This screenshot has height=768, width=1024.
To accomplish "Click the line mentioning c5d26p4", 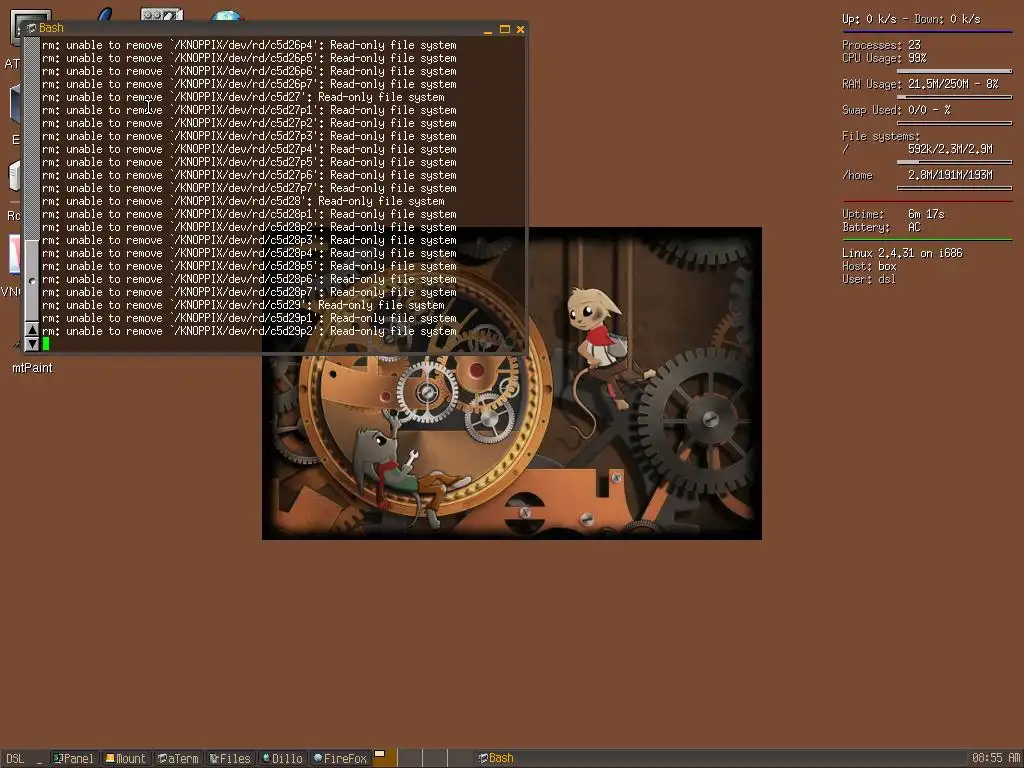I will pos(249,45).
